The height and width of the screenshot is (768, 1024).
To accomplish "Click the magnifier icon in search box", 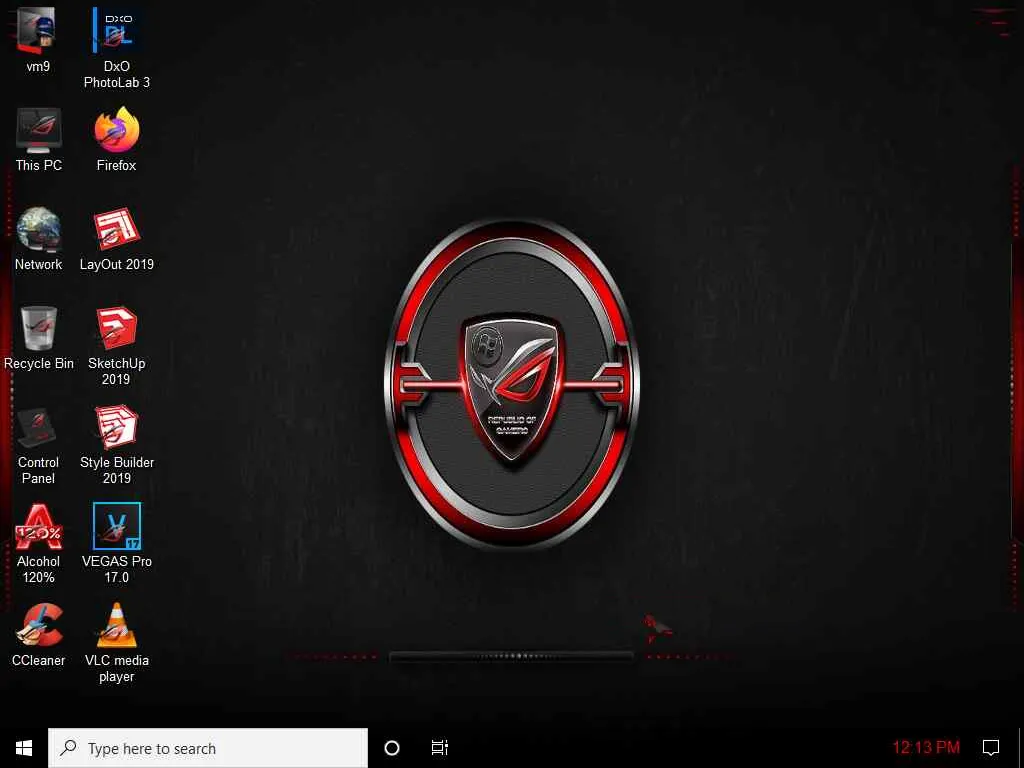I will pos(68,748).
